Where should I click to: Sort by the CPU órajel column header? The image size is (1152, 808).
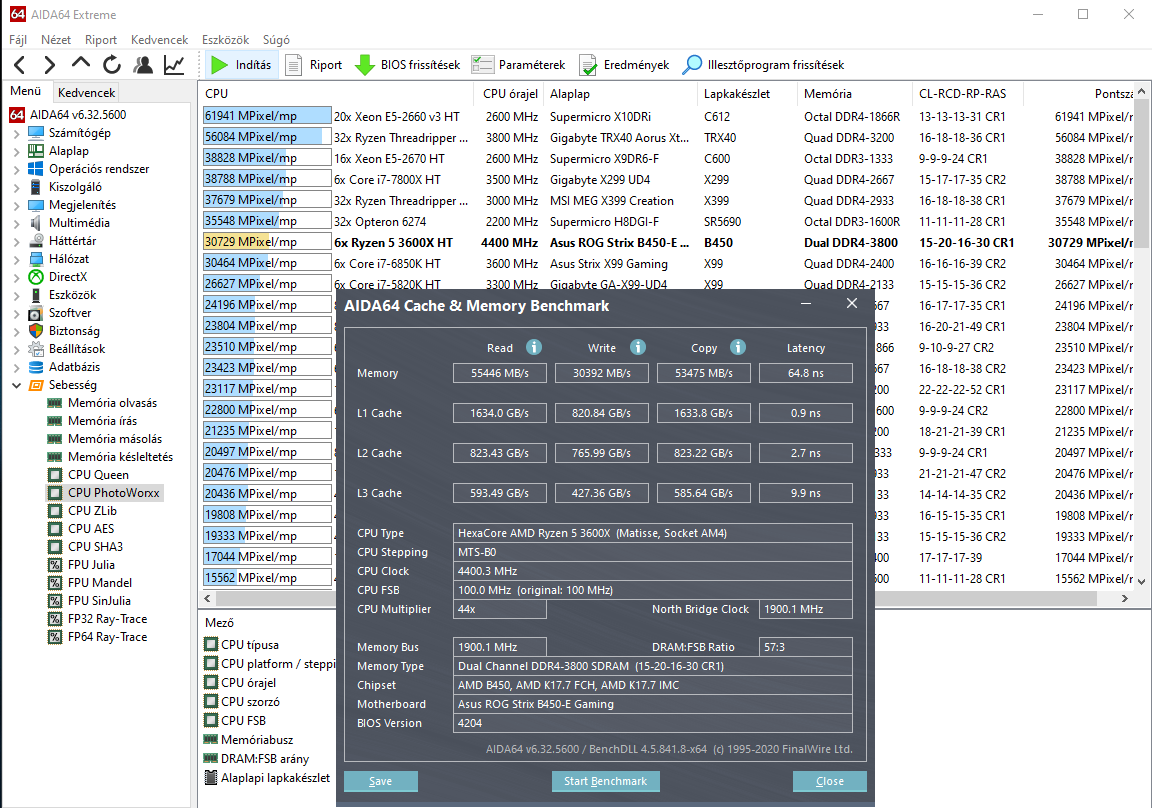pyautogui.click(x=510, y=94)
